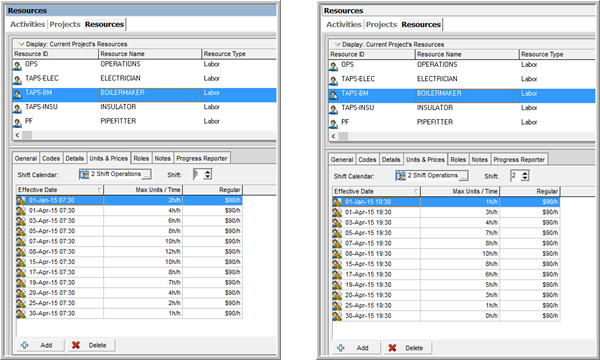Click row icon for 01-Apr-15 07:30
Viewport: 600px width, 360px height.
point(21,211)
